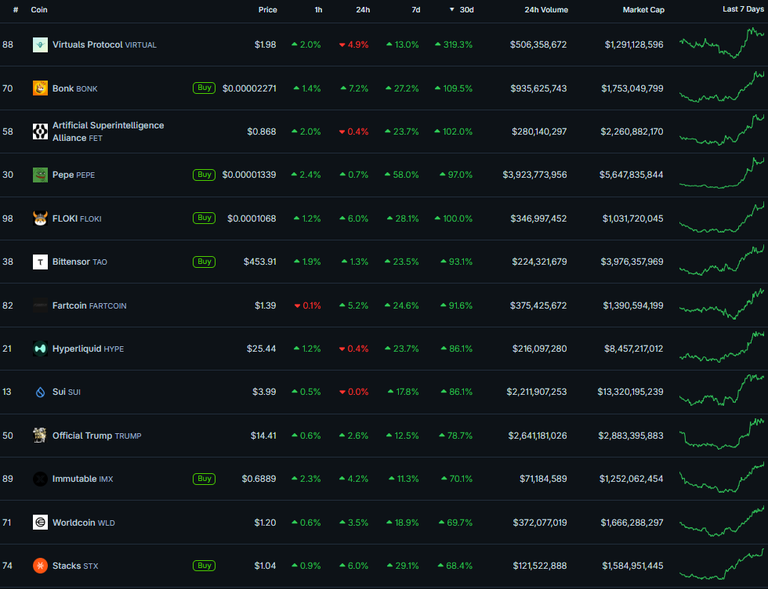Open the Virtuals Protocol coin page link
This screenshot has height=589, width=768.
click(x=104, y=45)
